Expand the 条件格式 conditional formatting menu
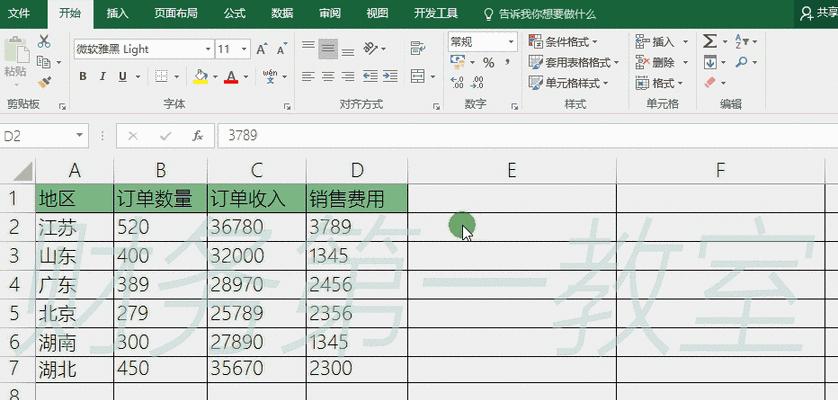Image resolution: width=838 pixels, height=400 pixels. [x=563, y=42]
